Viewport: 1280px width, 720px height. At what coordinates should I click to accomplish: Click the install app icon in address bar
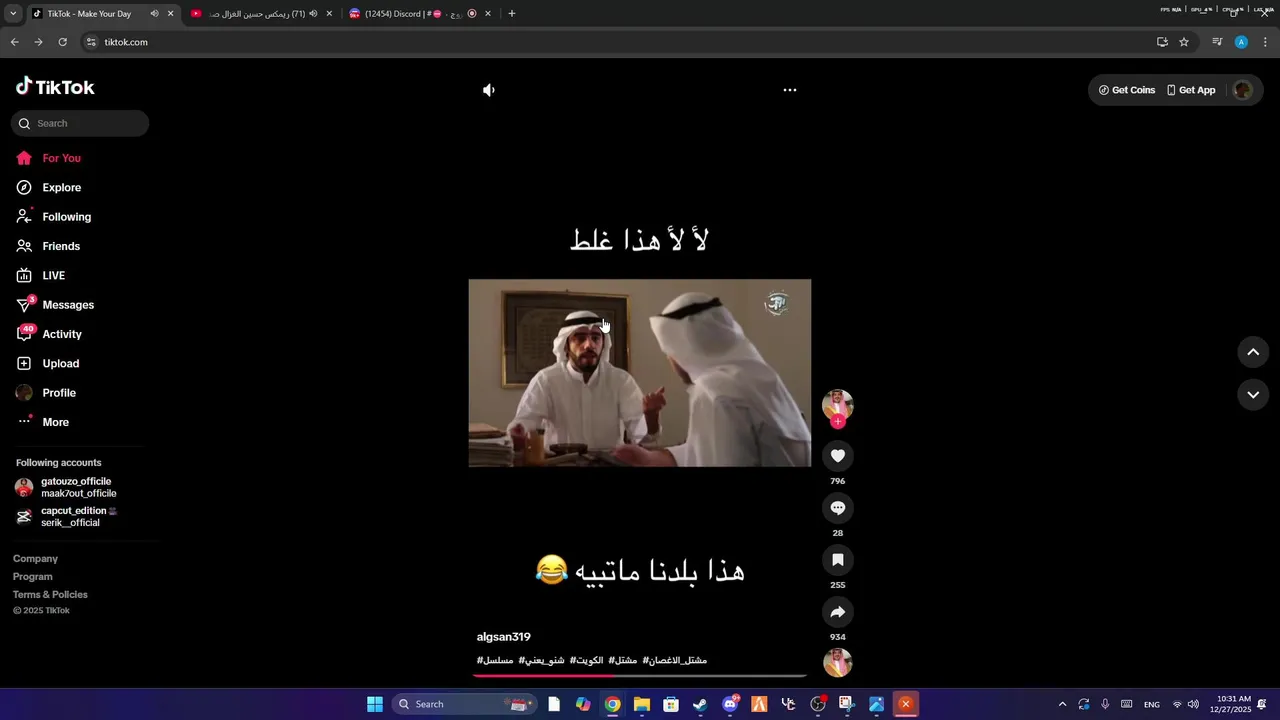point(1162,42)
